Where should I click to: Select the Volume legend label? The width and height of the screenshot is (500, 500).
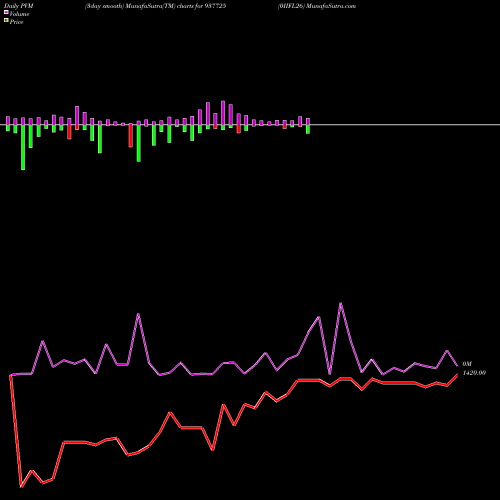(x=19, y=14)
